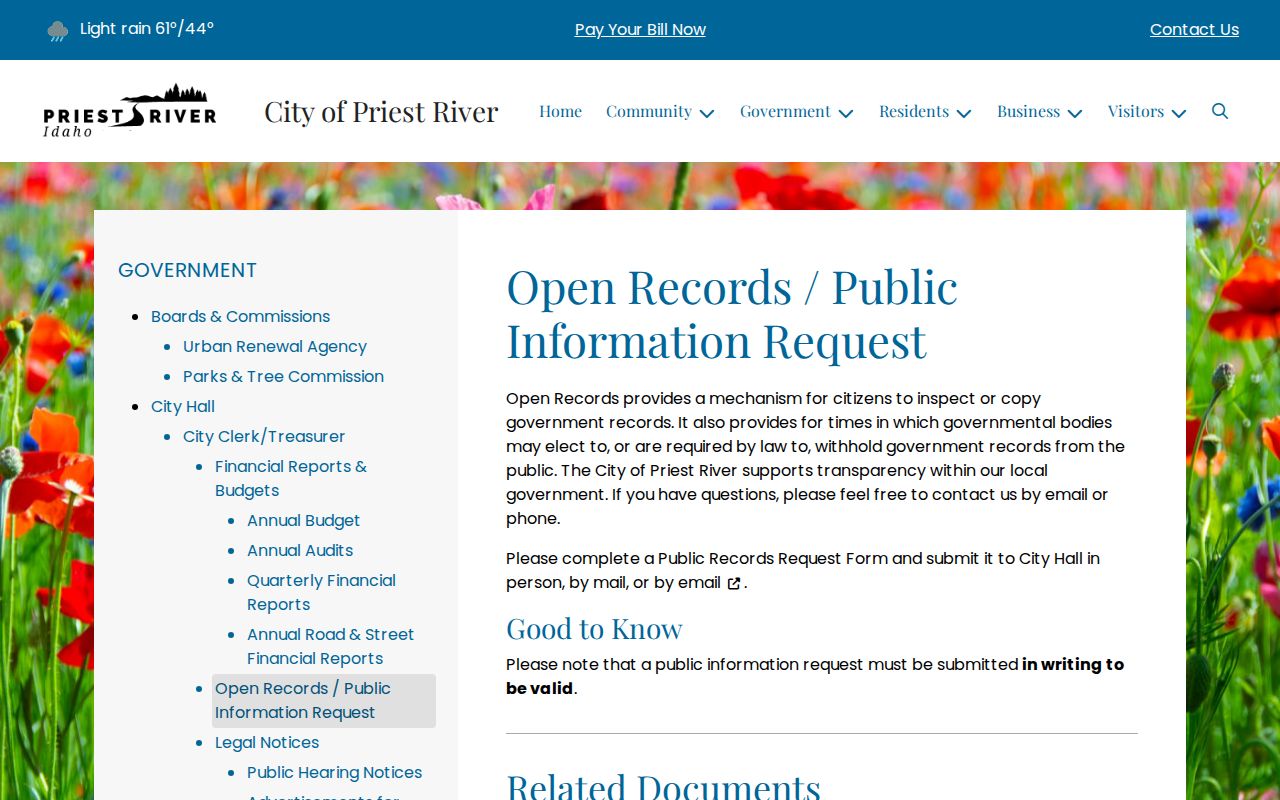Click the external link icon after email
The width and height of the screenshot is (1280, 800).
734,583
